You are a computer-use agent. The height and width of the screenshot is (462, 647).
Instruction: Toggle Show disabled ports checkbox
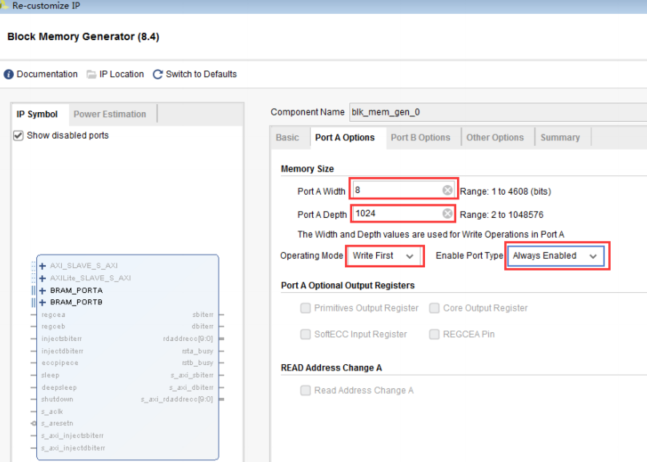click(18, 135)
